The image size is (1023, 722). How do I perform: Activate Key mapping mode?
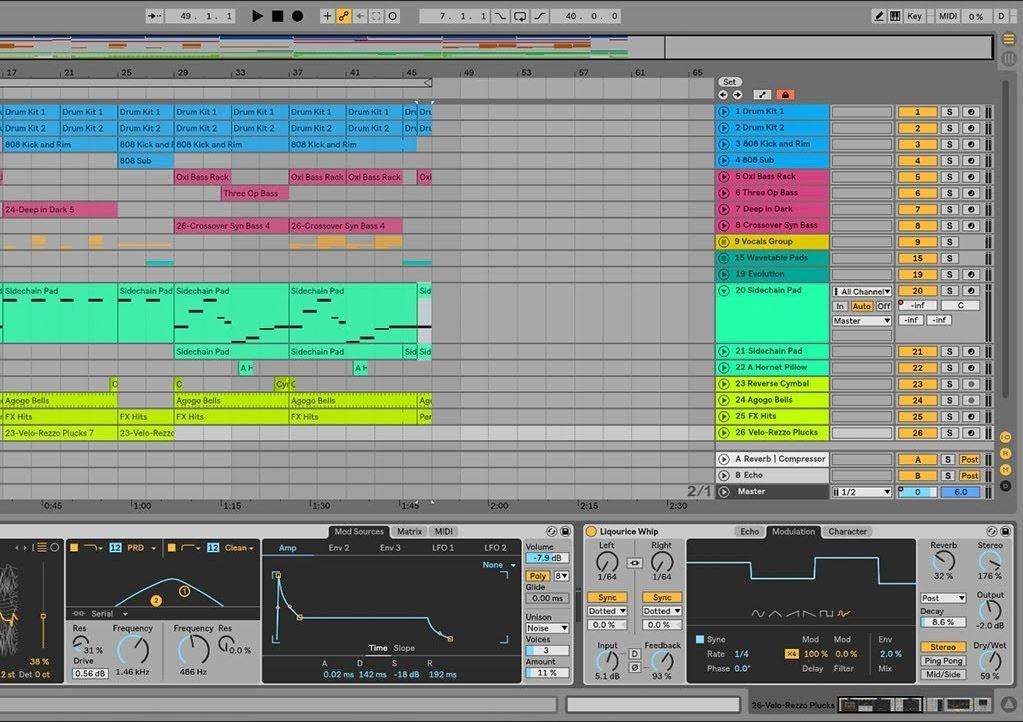point(914,16)
